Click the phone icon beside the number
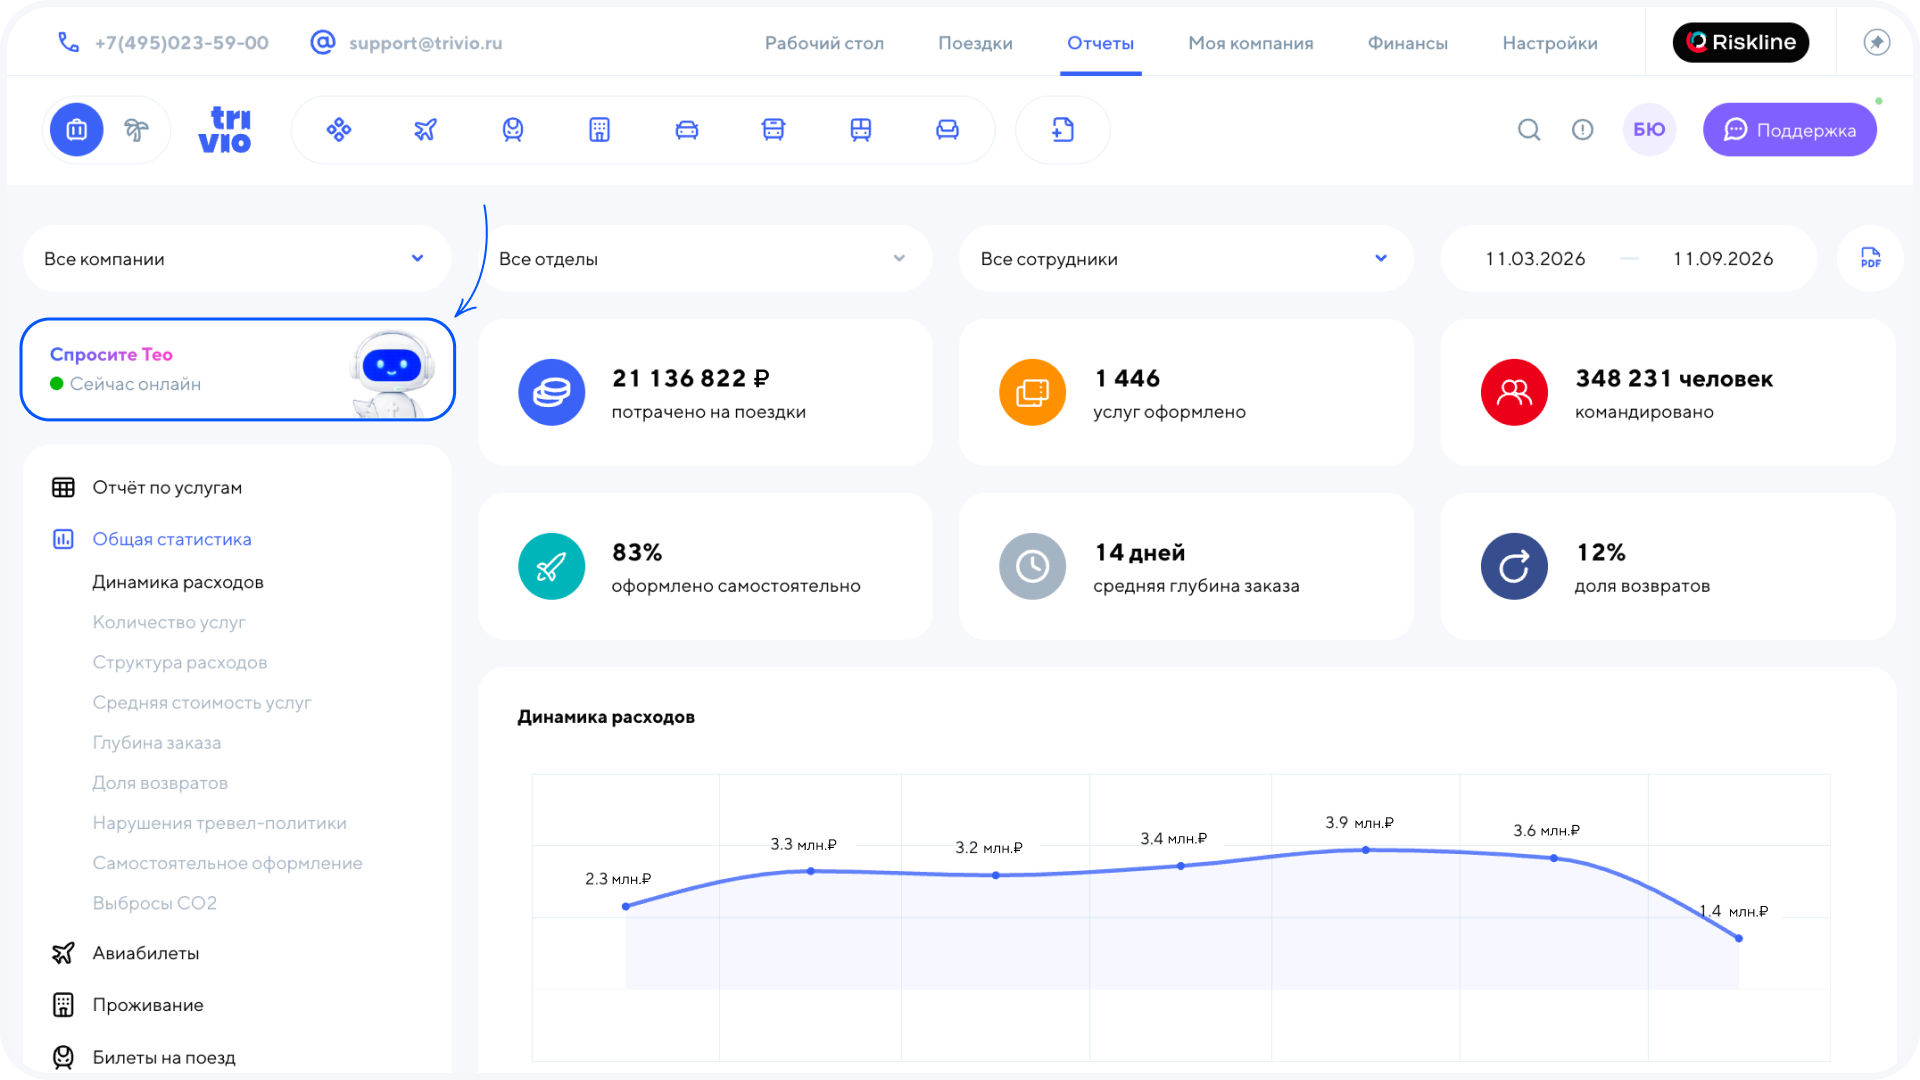Image resolution: width=1920 pixels, height=1080 pixels. (x=68, y=42)
